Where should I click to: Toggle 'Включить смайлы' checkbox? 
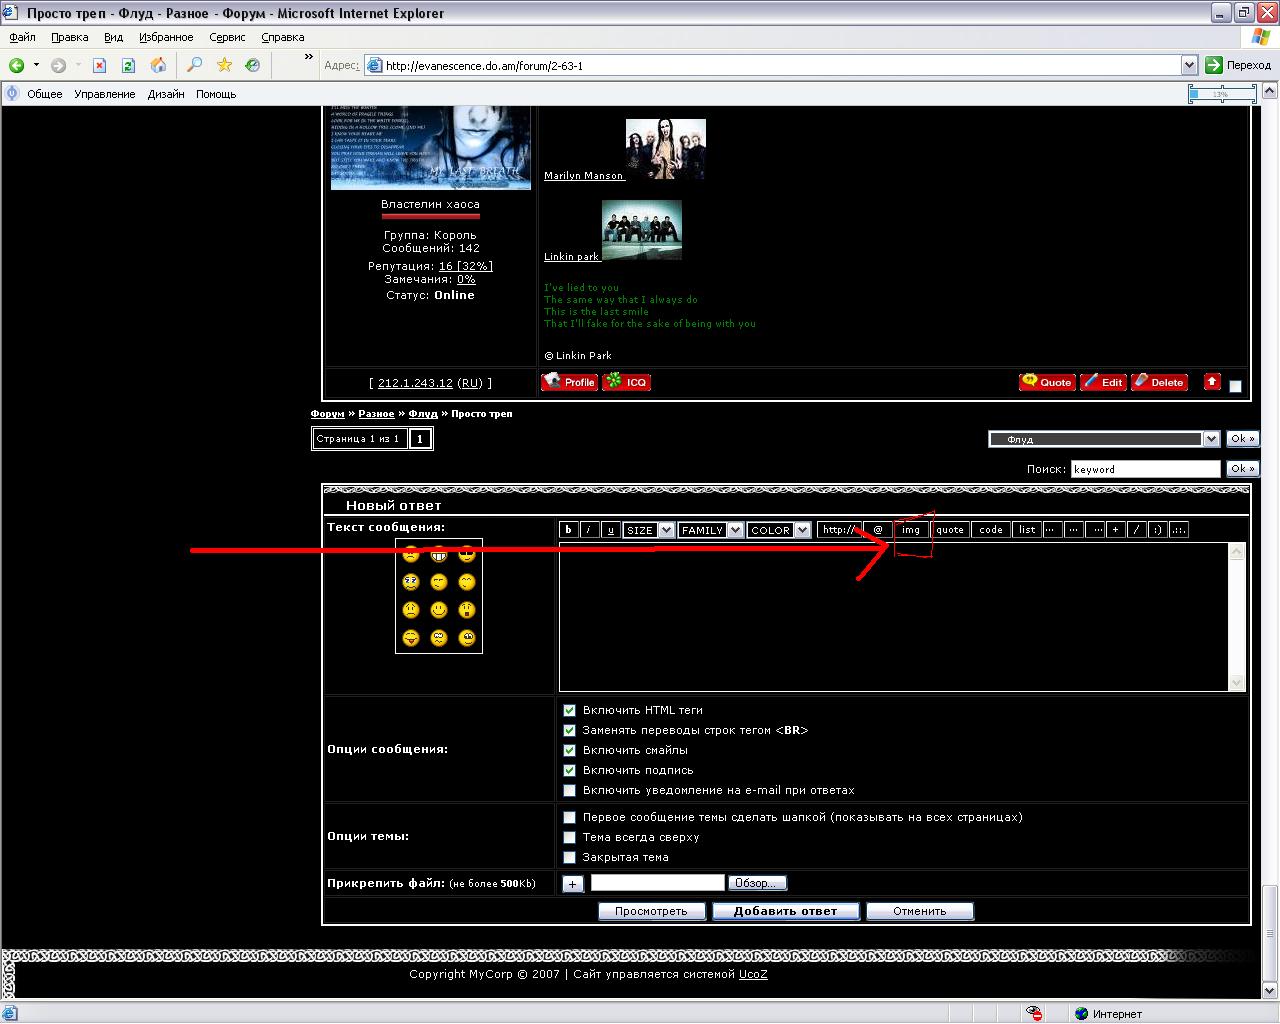click(x=570, y=750)
